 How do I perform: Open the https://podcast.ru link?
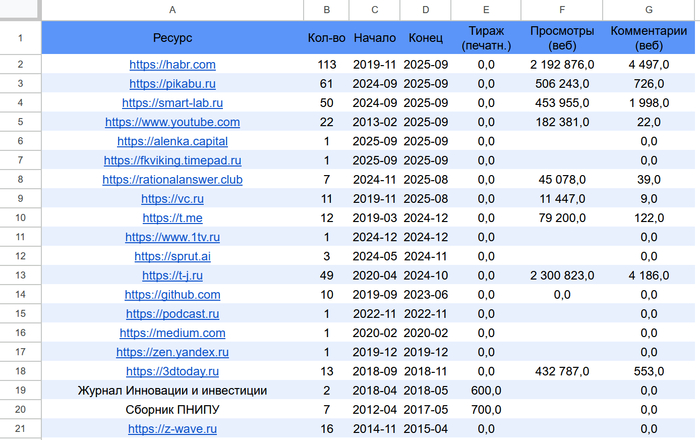172,314
